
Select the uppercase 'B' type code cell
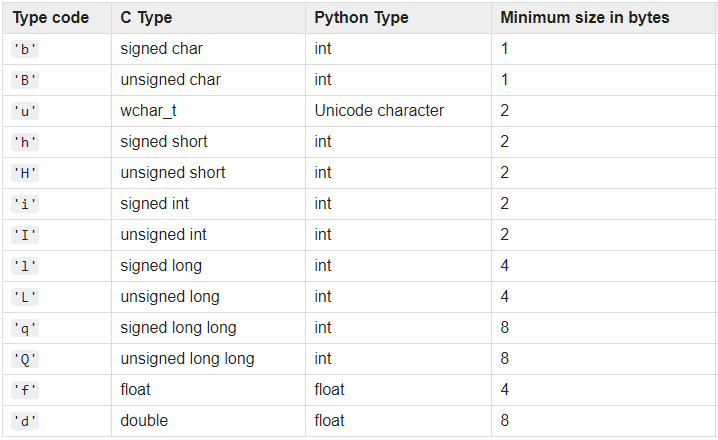pyautogui.click(x=24, y=80)
